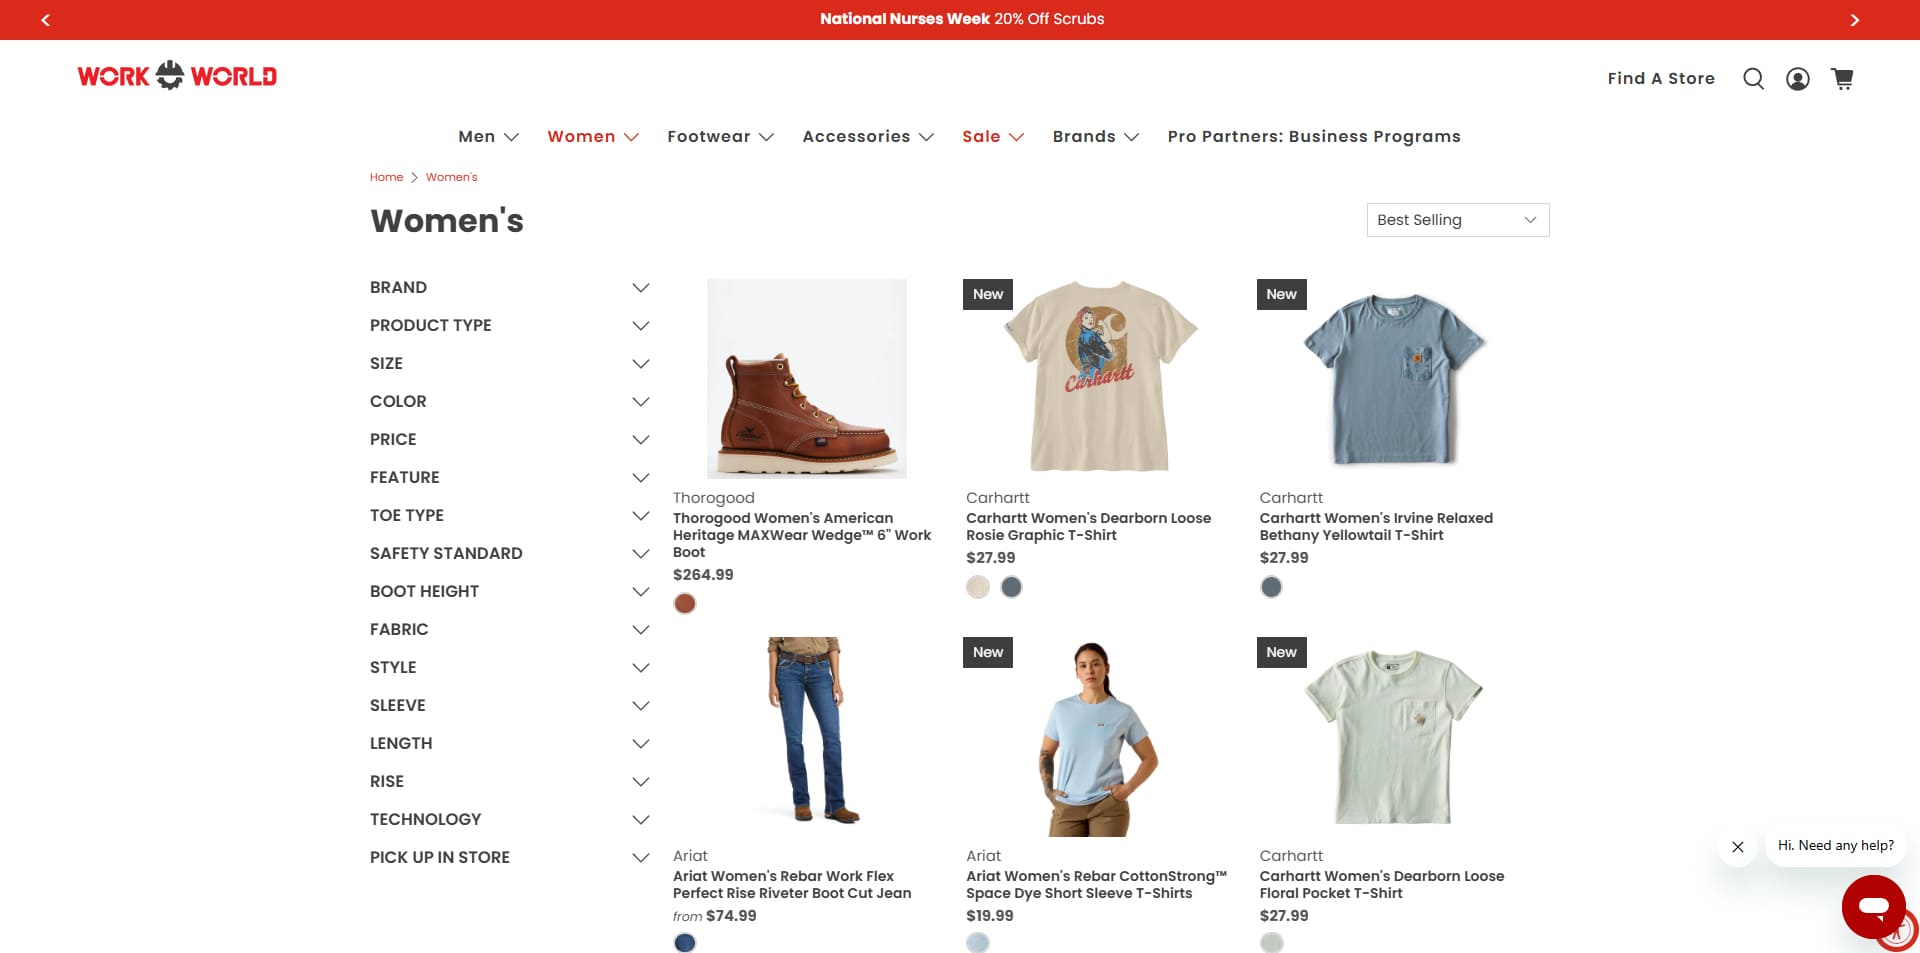Expand the TECHNOLOGY filter
Viewport: 1920px width, 953px height.
pos(510,820)
